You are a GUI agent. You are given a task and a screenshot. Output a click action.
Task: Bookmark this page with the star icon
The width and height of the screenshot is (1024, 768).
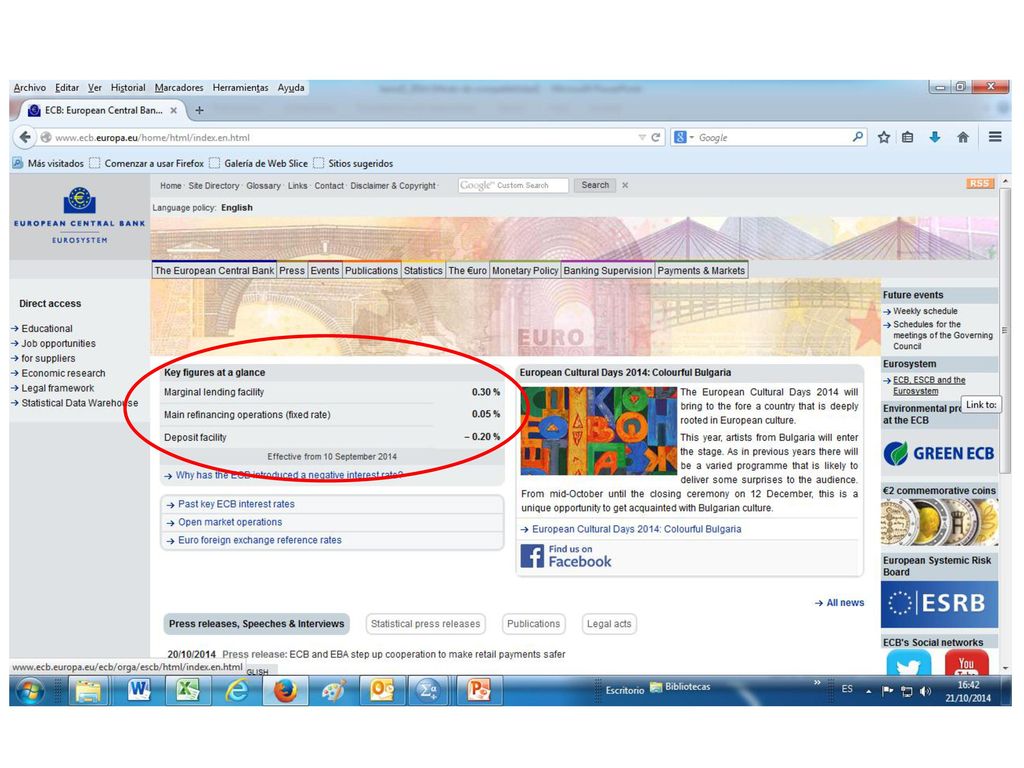click(x=884, y=137)
